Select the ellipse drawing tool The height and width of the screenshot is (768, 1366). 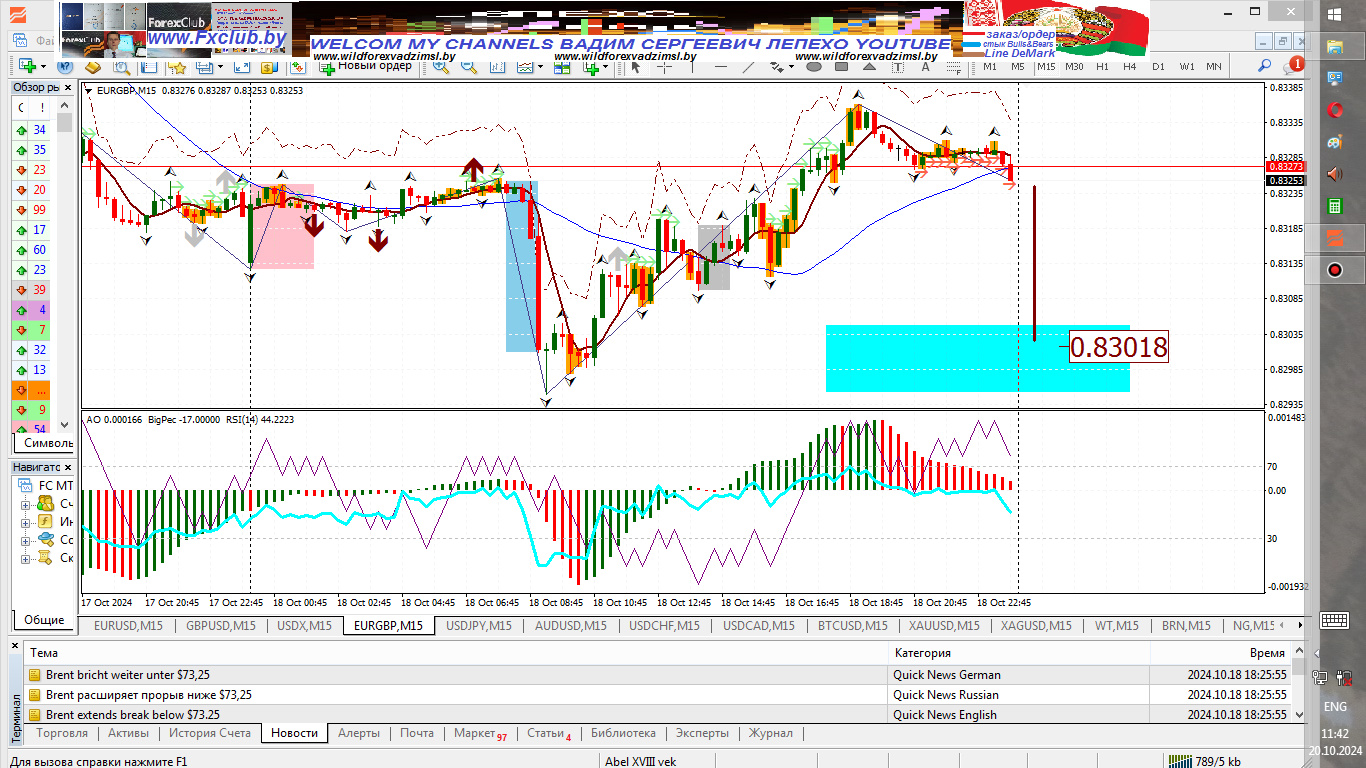pyautogui.click(x=813, y=66)
